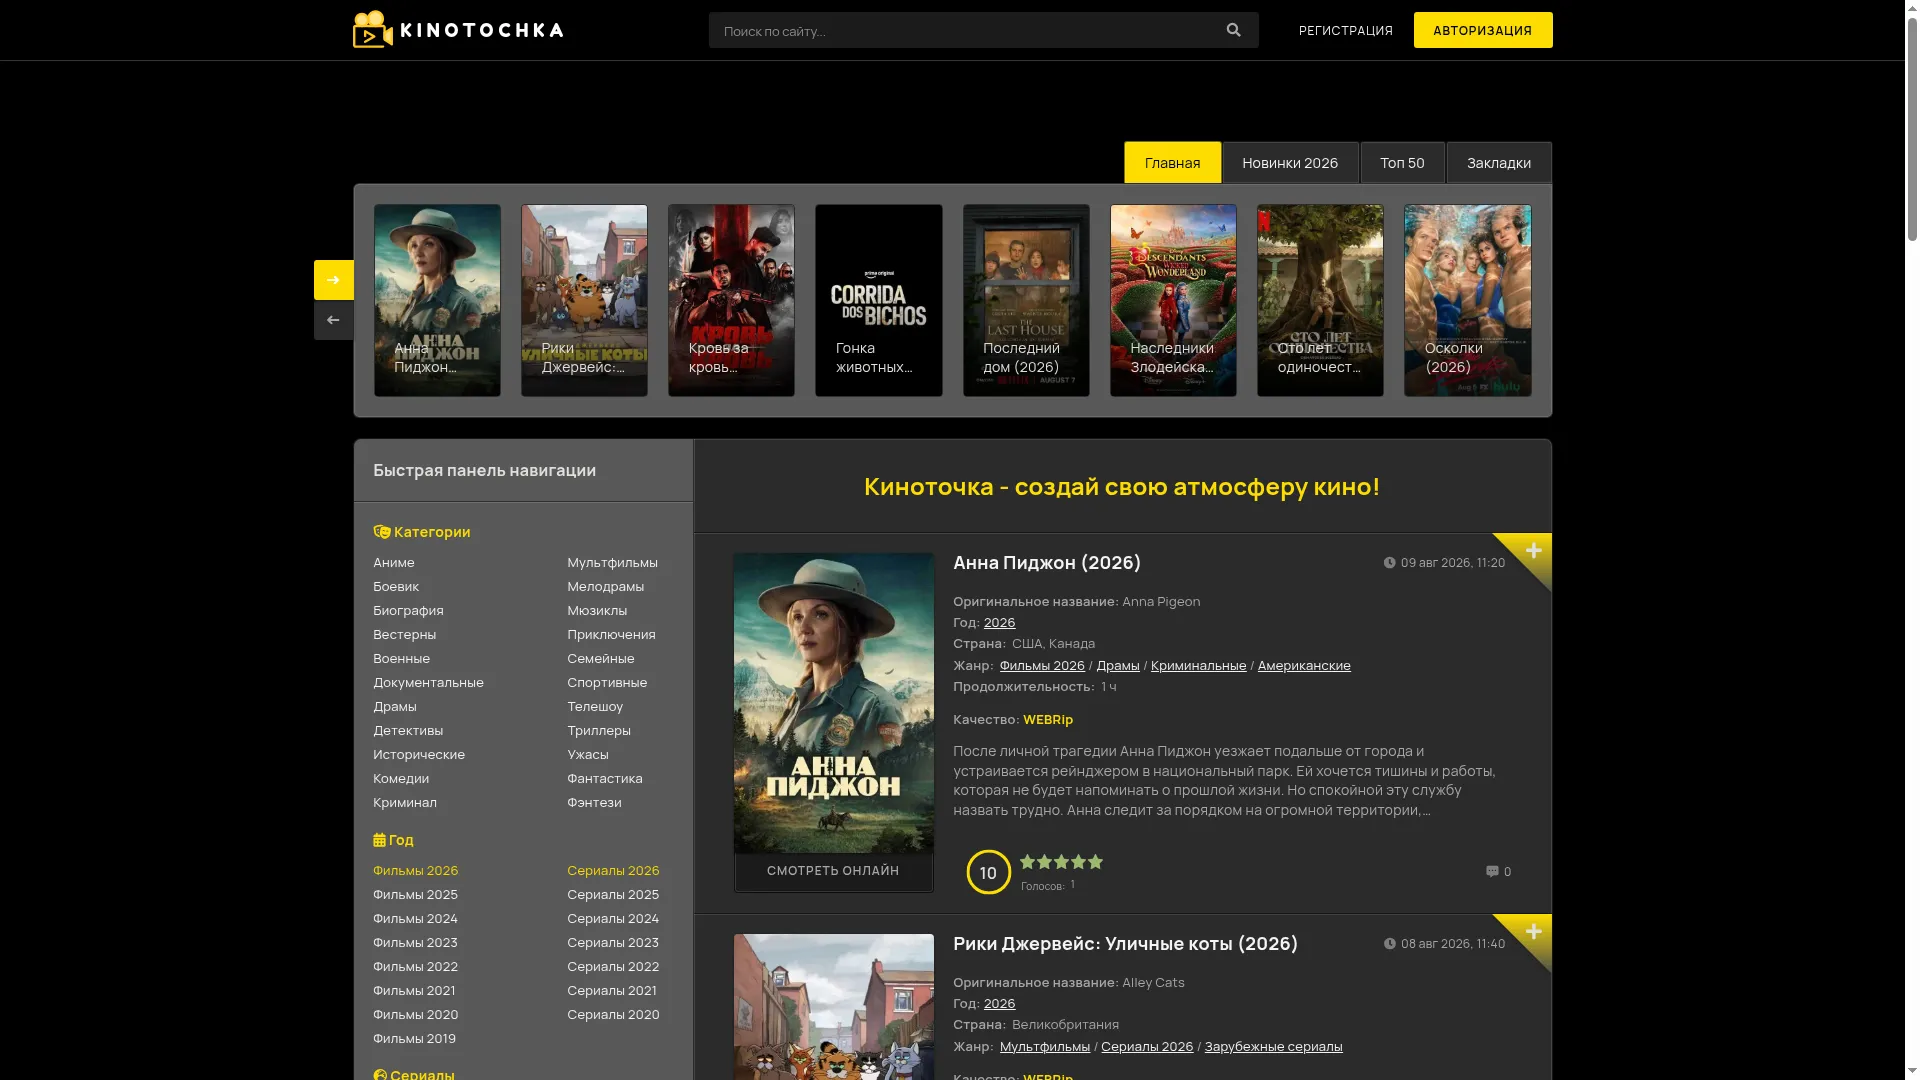This screenshot has width=1920, height=1080.
Task: Open the Кровь за кровь carousel poster
Action: (731, 300)
